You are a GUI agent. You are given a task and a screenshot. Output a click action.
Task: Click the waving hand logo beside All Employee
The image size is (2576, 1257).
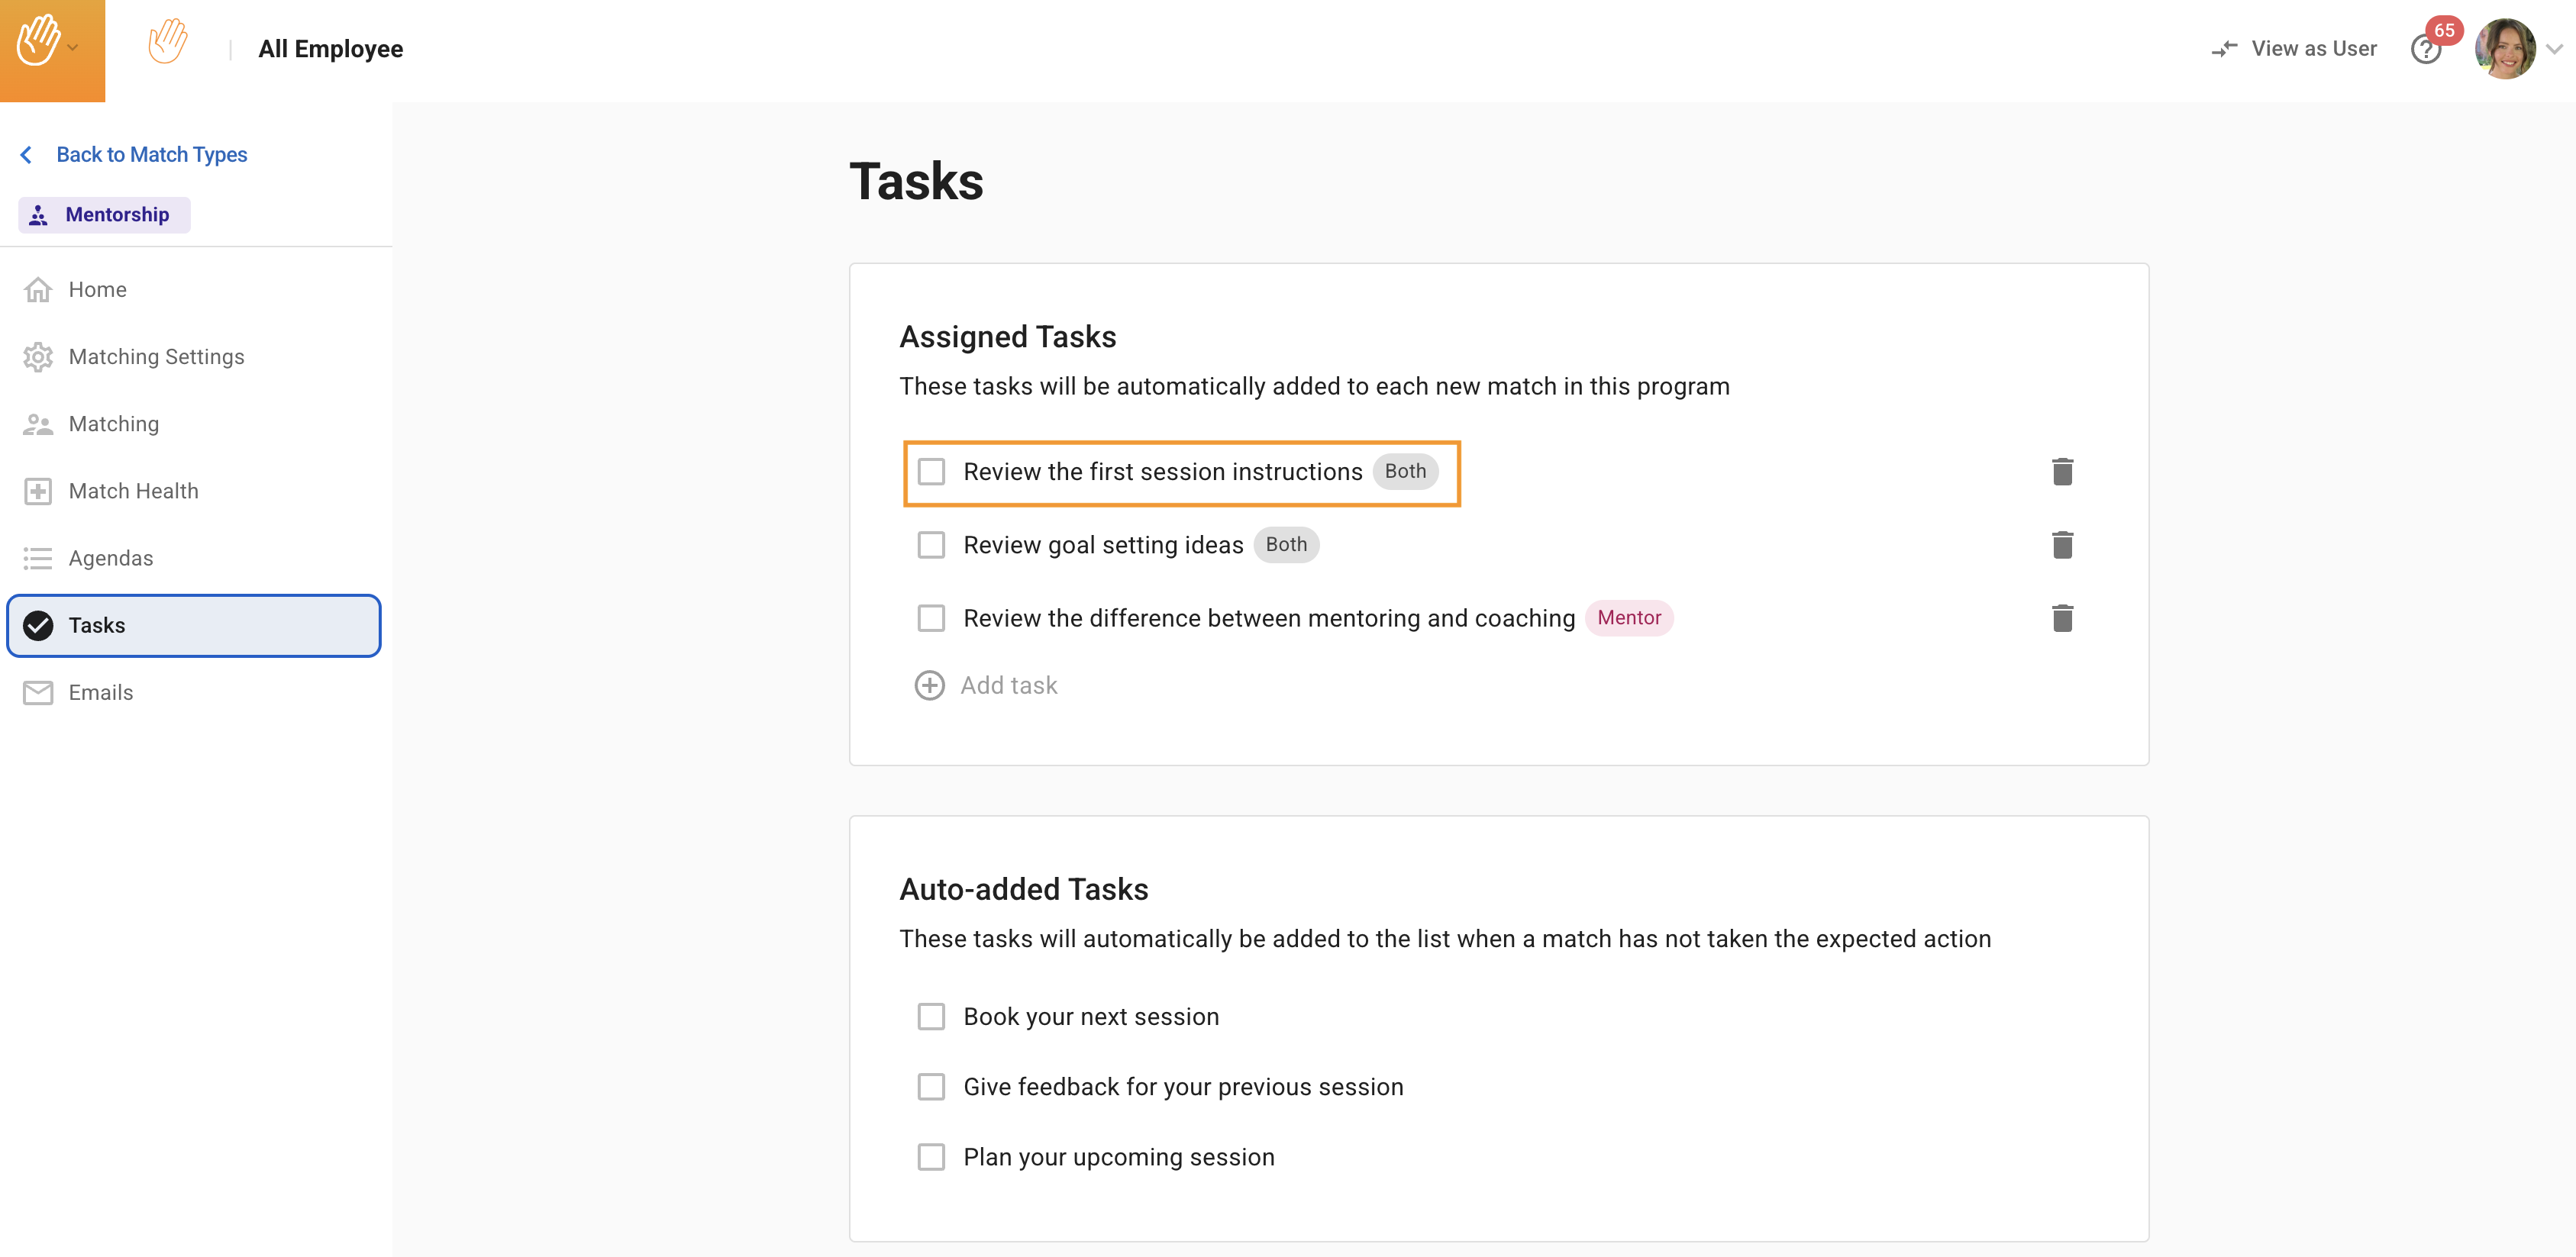pyautogui.click(x=167, y=43)
